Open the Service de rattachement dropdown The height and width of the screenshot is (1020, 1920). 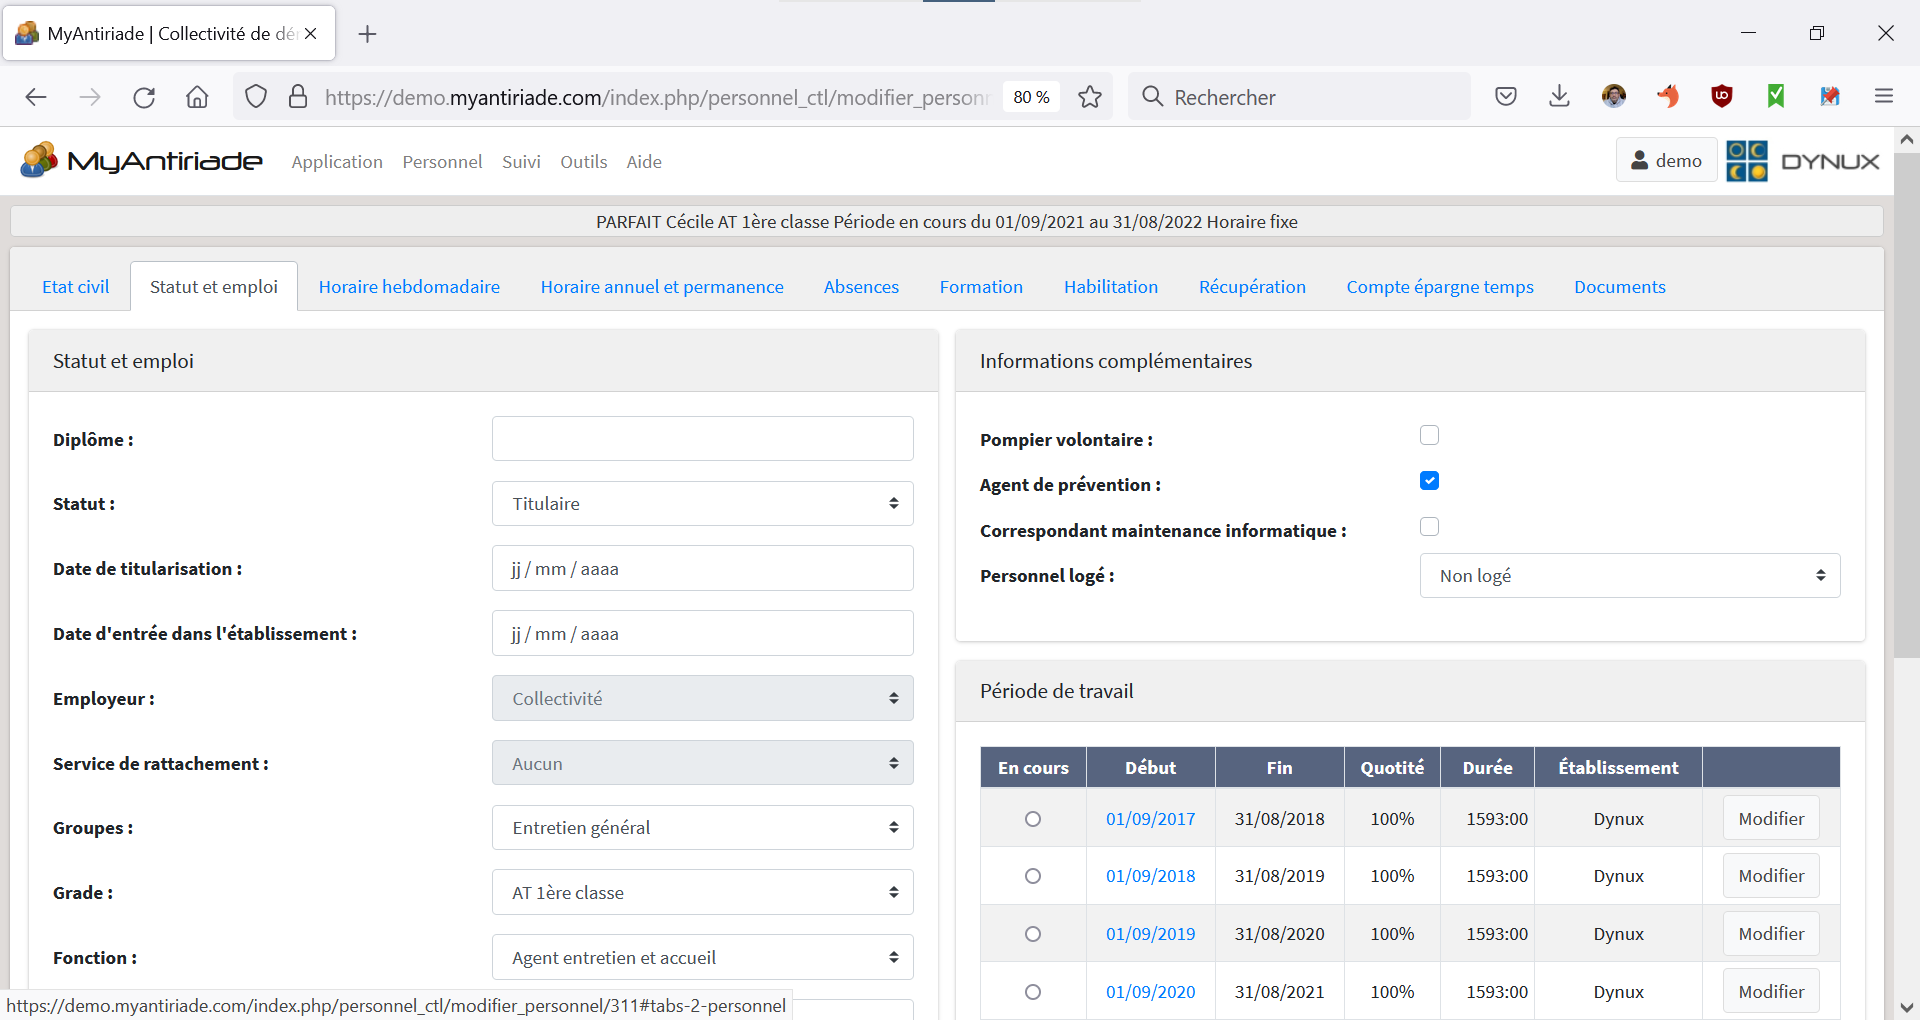[x=702, y=763]
